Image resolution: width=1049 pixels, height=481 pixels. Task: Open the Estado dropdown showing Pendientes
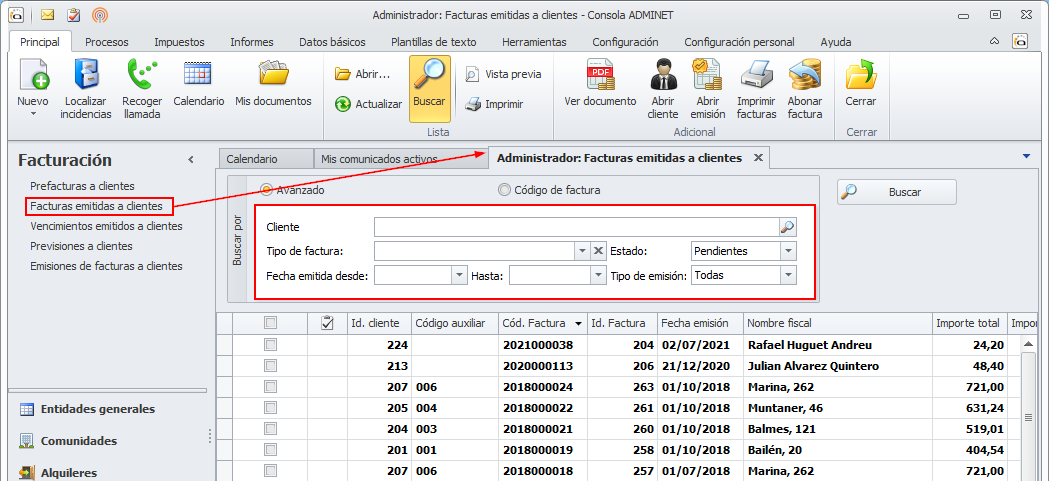click(x=788, y=252)
